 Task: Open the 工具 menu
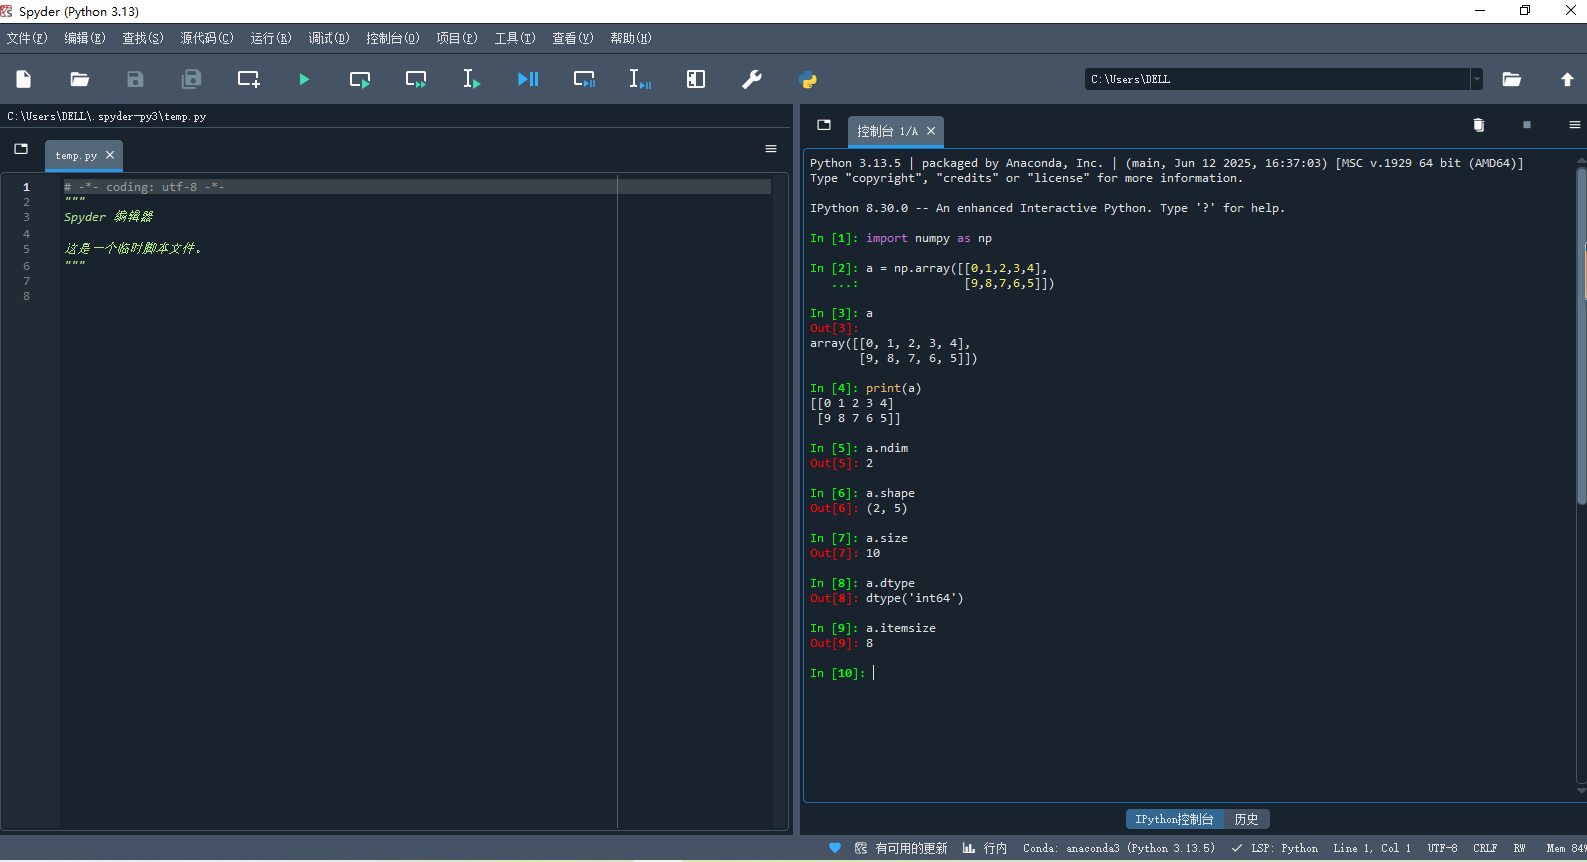[515, 38]
